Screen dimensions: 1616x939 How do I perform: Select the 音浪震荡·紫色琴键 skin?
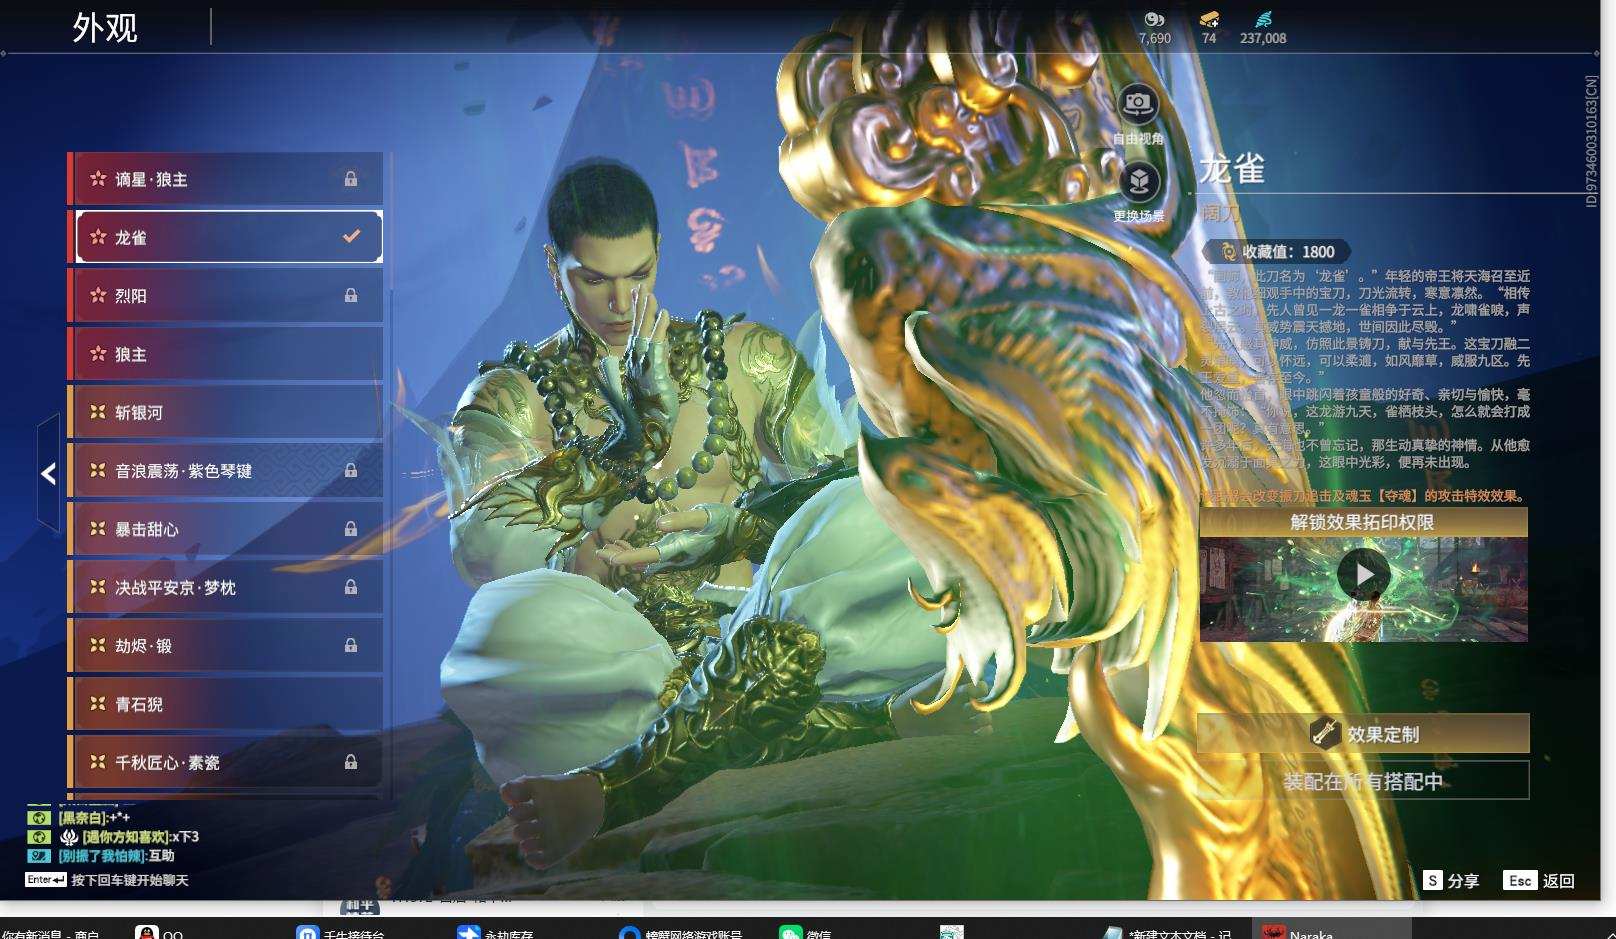coord(226,470)
